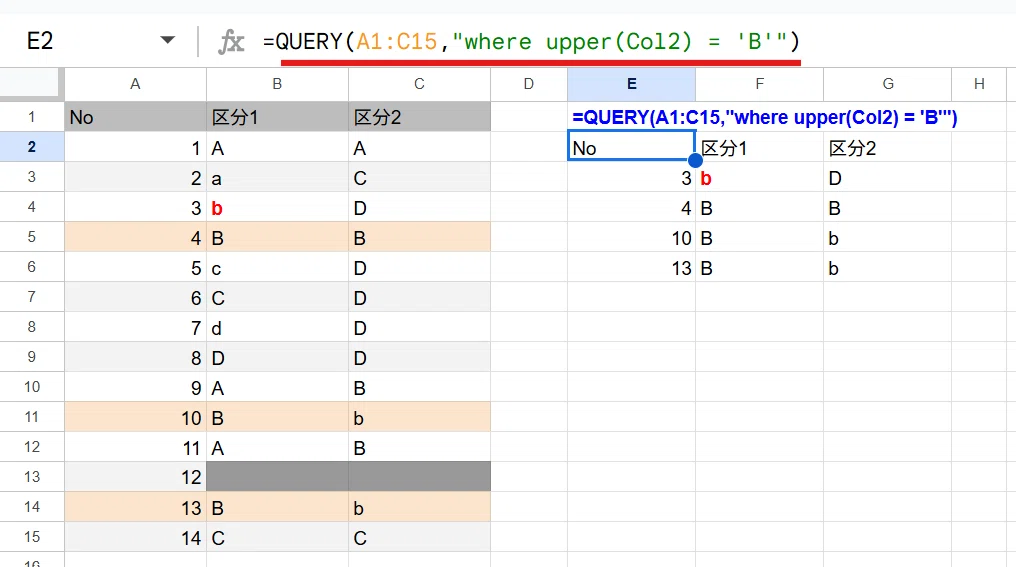Click cell F2 '区分1'

[x=759, y=147]
